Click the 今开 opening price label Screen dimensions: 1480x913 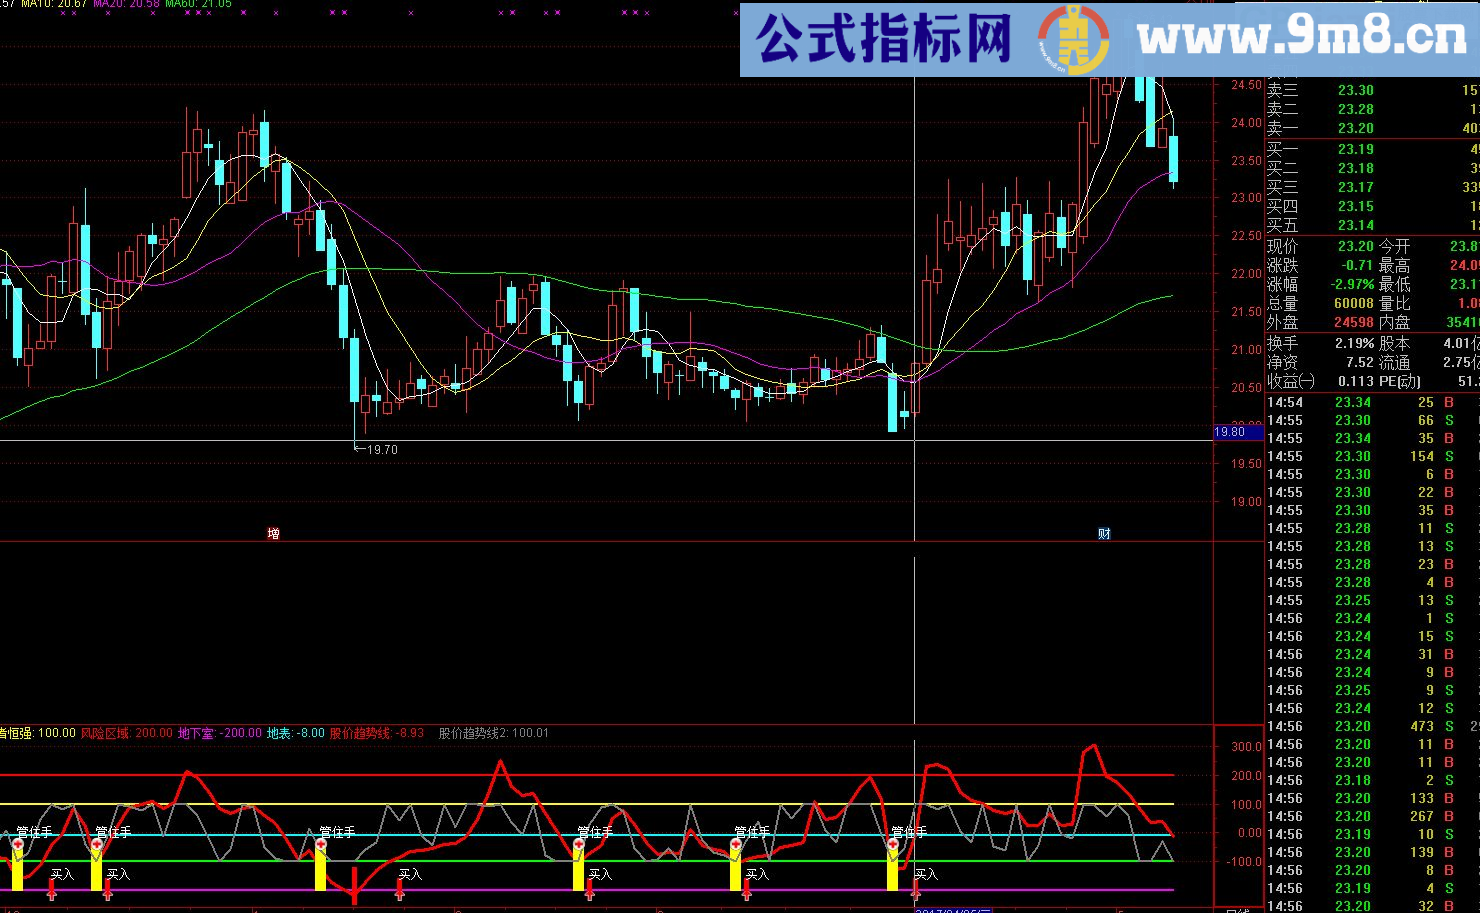pos(1394,246)
